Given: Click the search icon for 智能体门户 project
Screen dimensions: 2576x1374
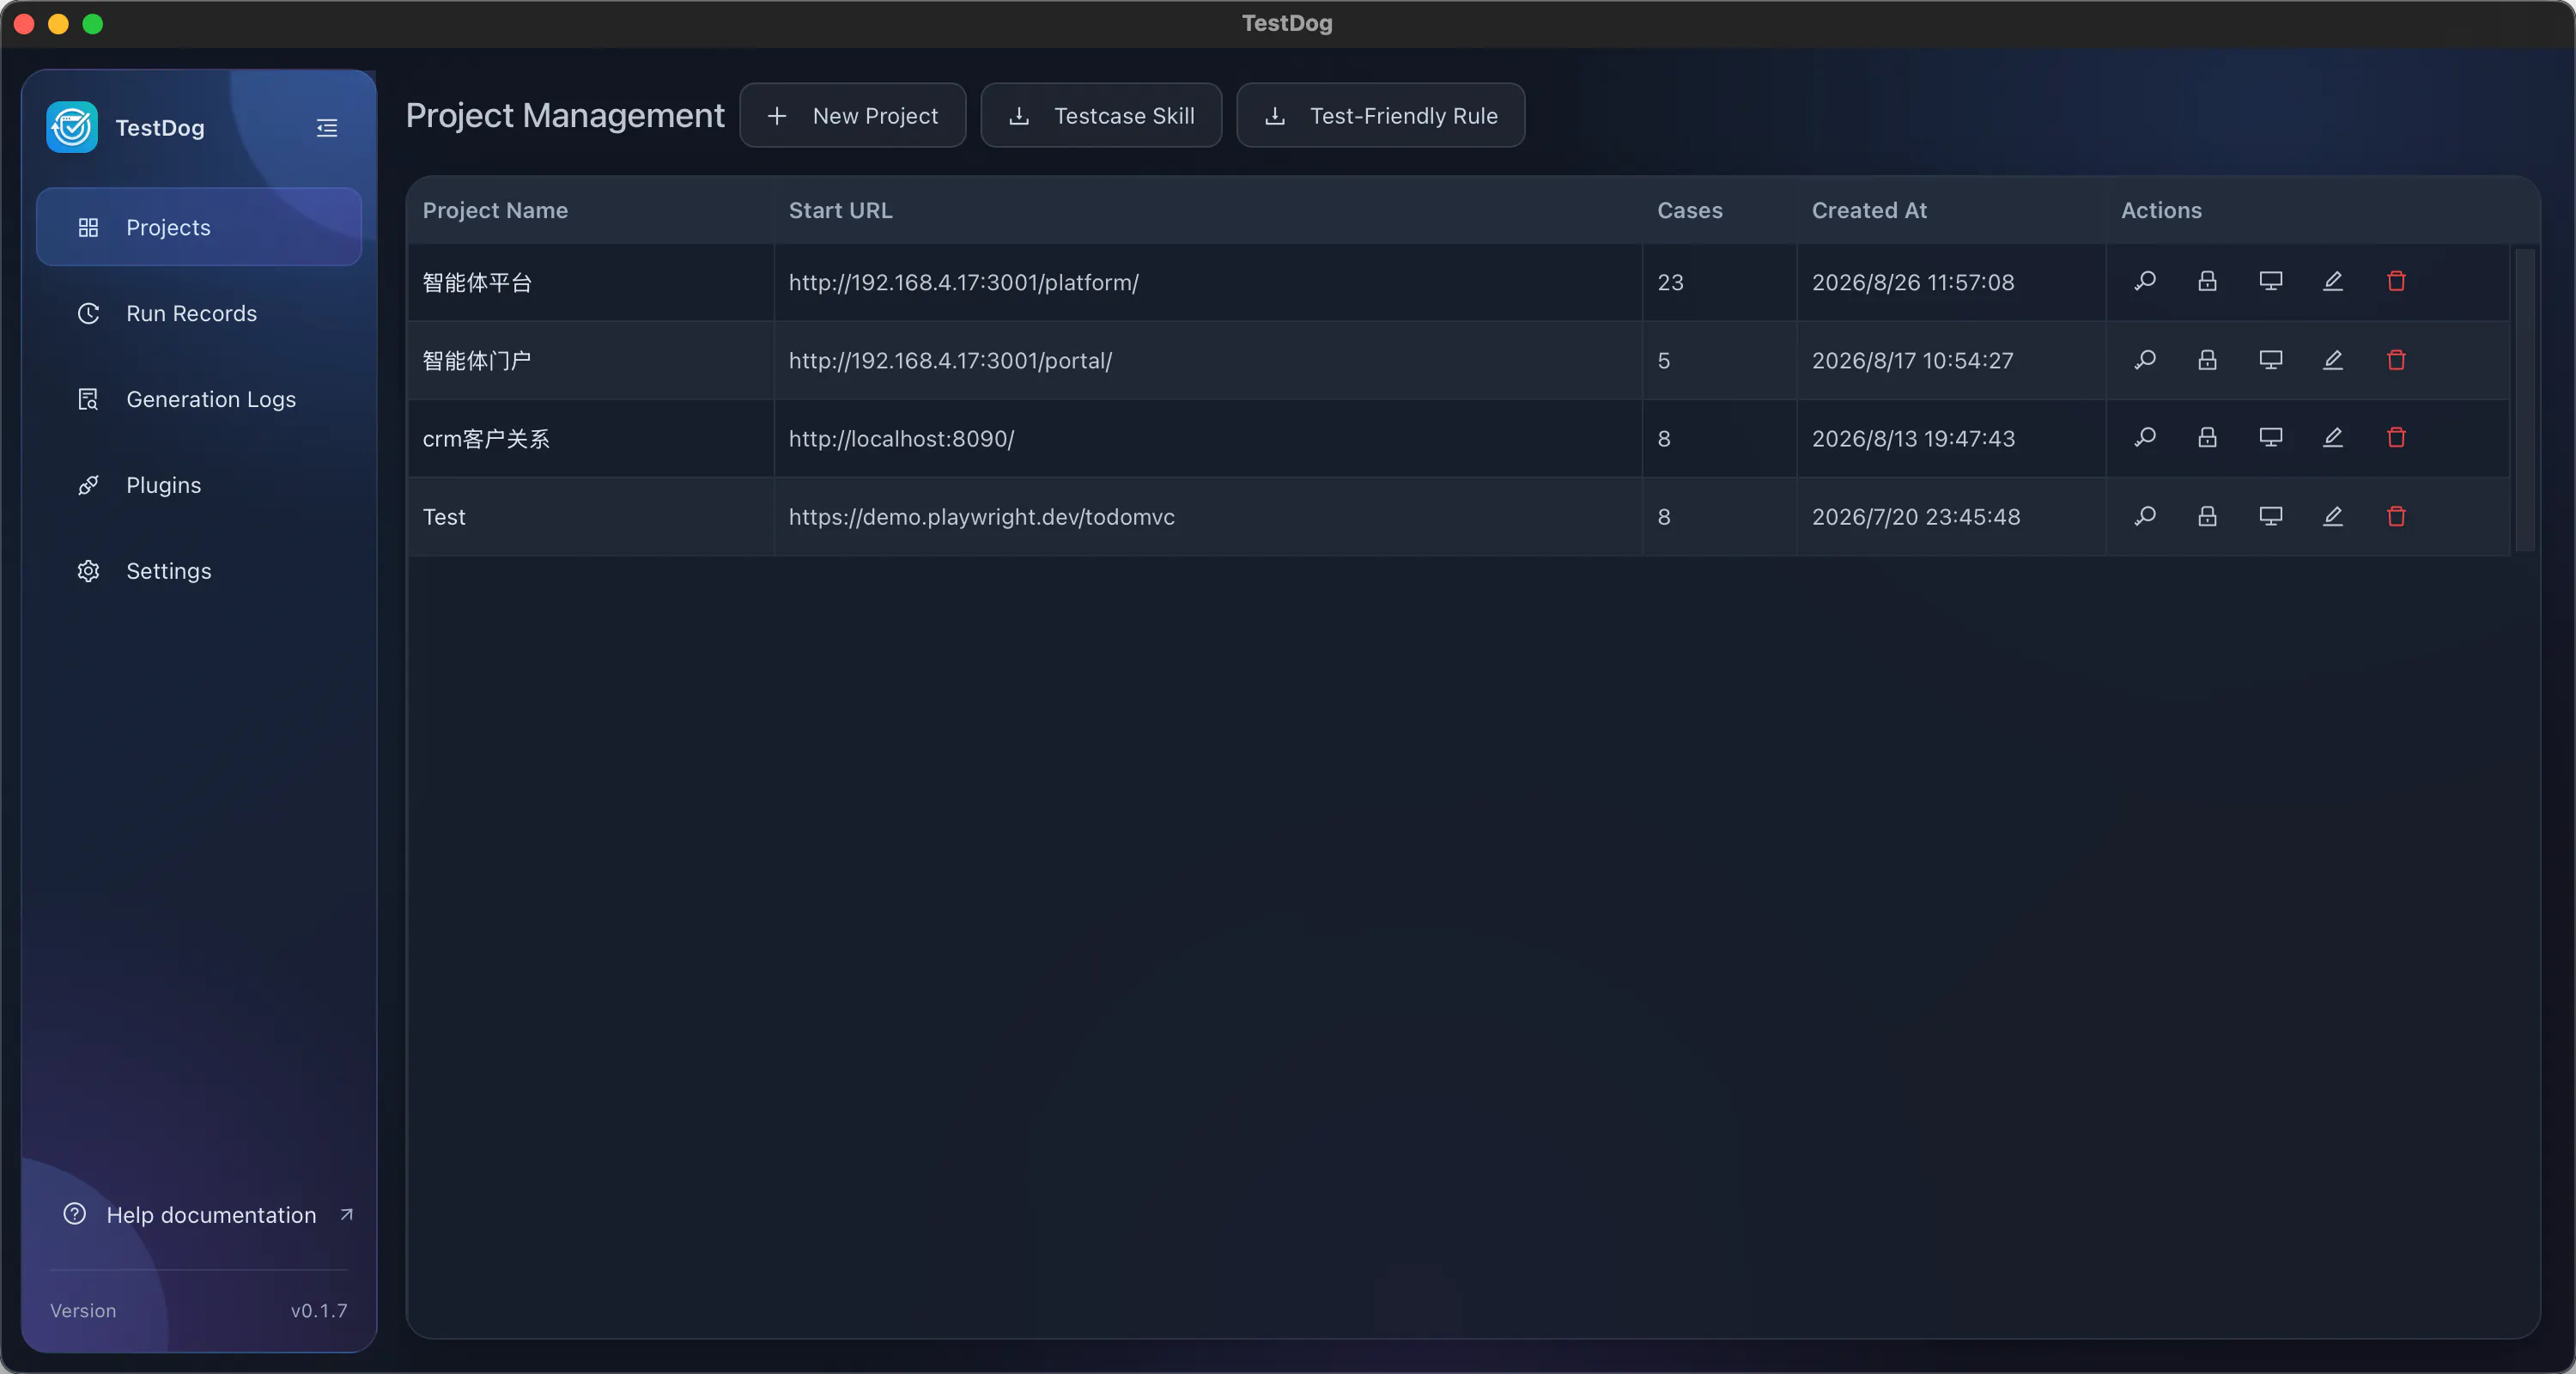Looking at the screenshot, I should [2145, 360].
